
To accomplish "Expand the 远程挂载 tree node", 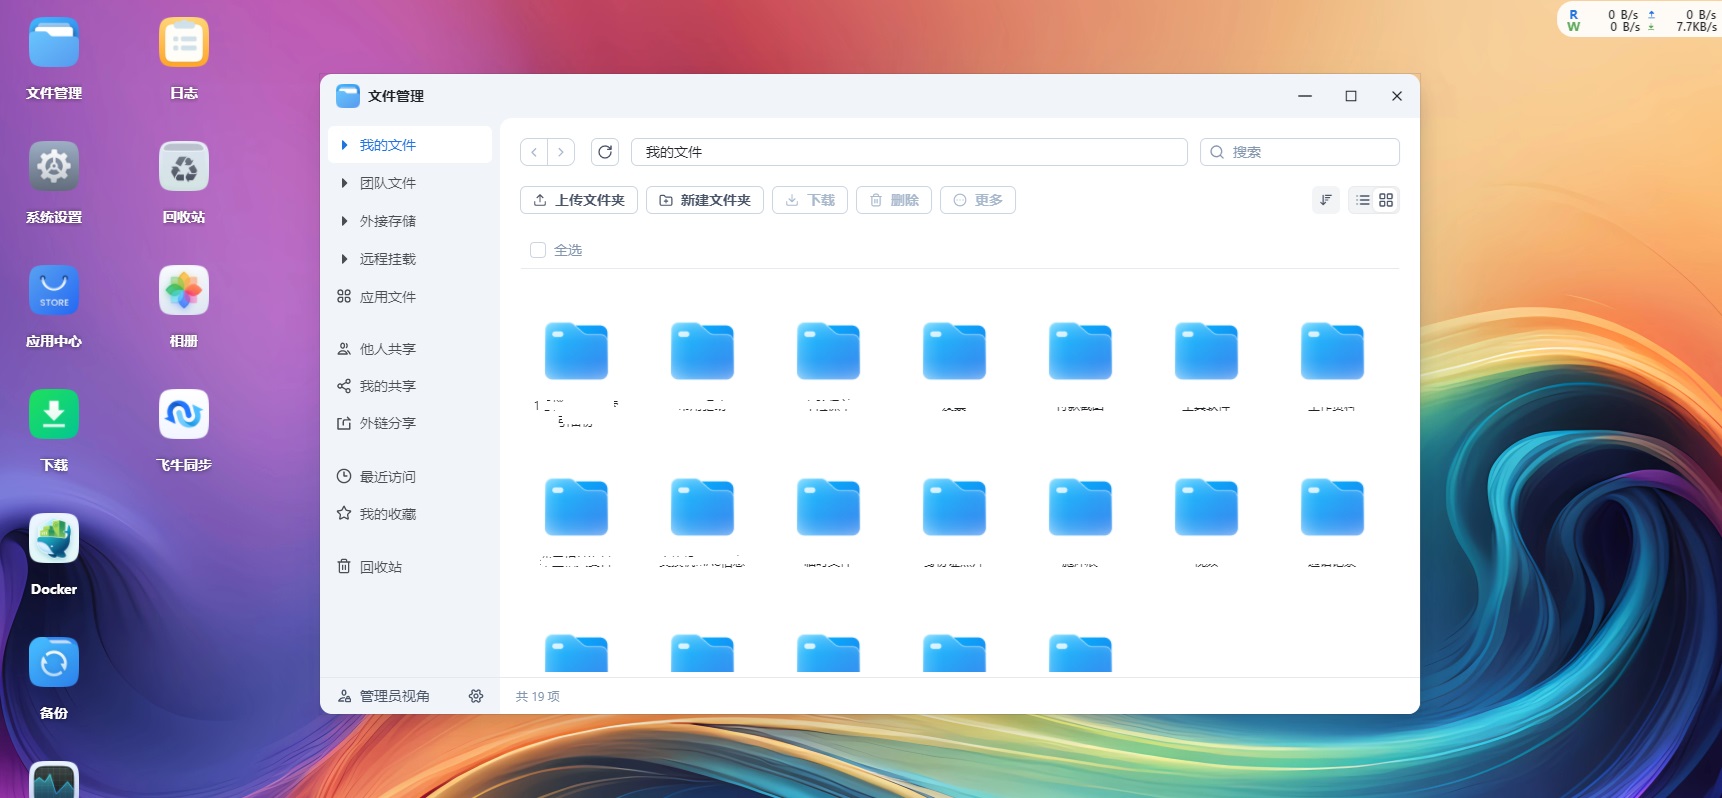I will coord(344,259).
